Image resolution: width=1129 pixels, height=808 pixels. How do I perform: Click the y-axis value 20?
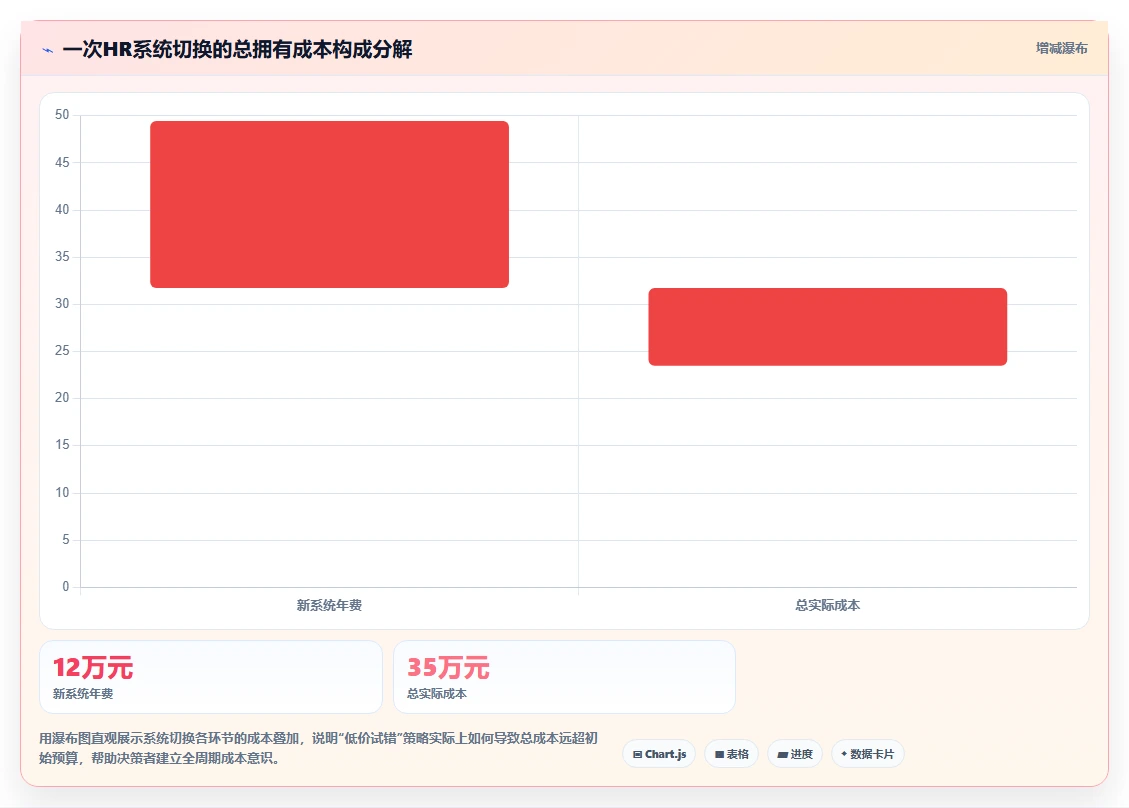coord(62,398)
